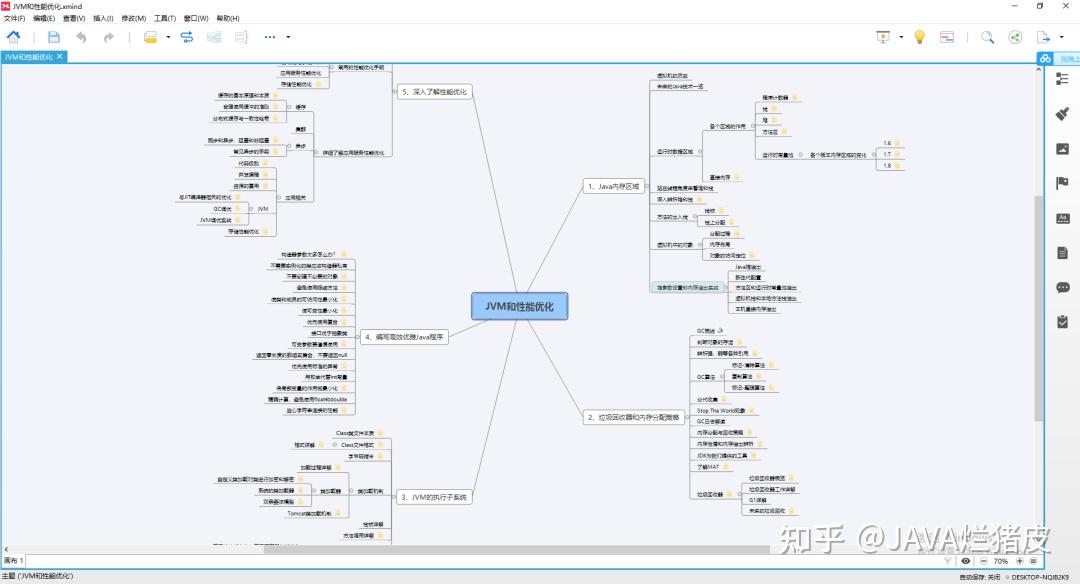
Task: Toggle the filter funnel icon
Action: coord(948,561)
